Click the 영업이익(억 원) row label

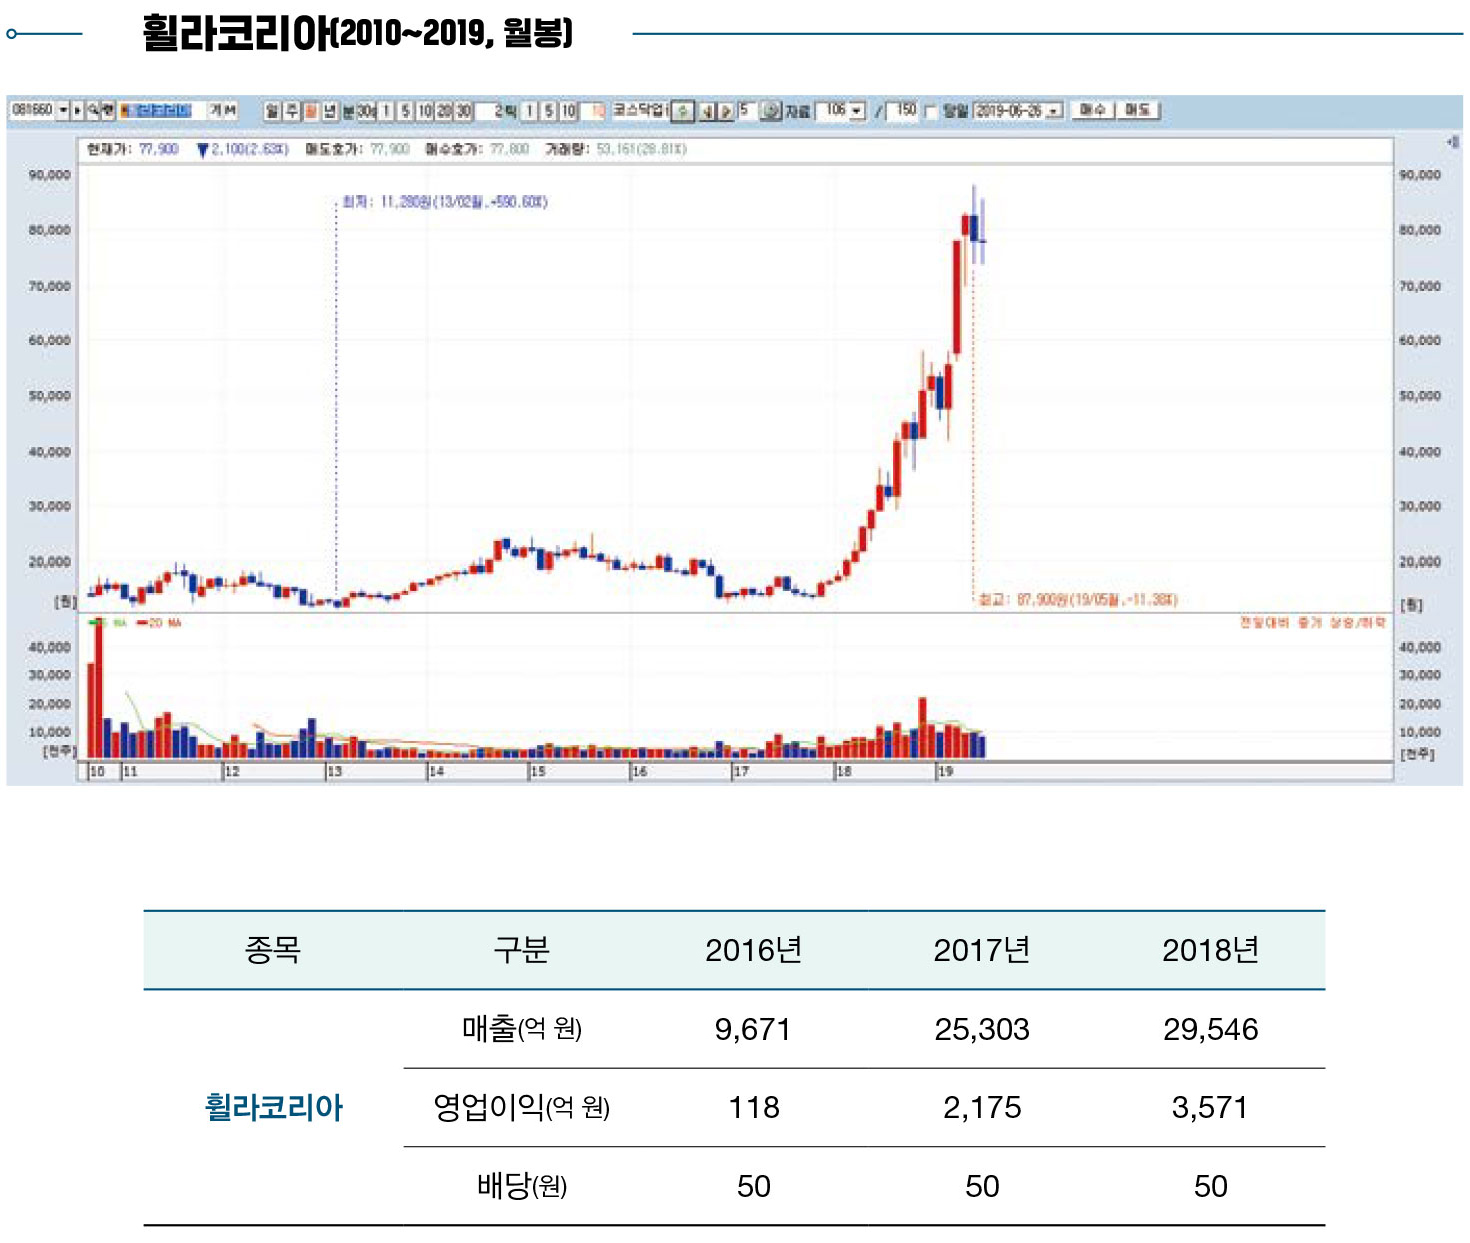tap(521, 1107)
